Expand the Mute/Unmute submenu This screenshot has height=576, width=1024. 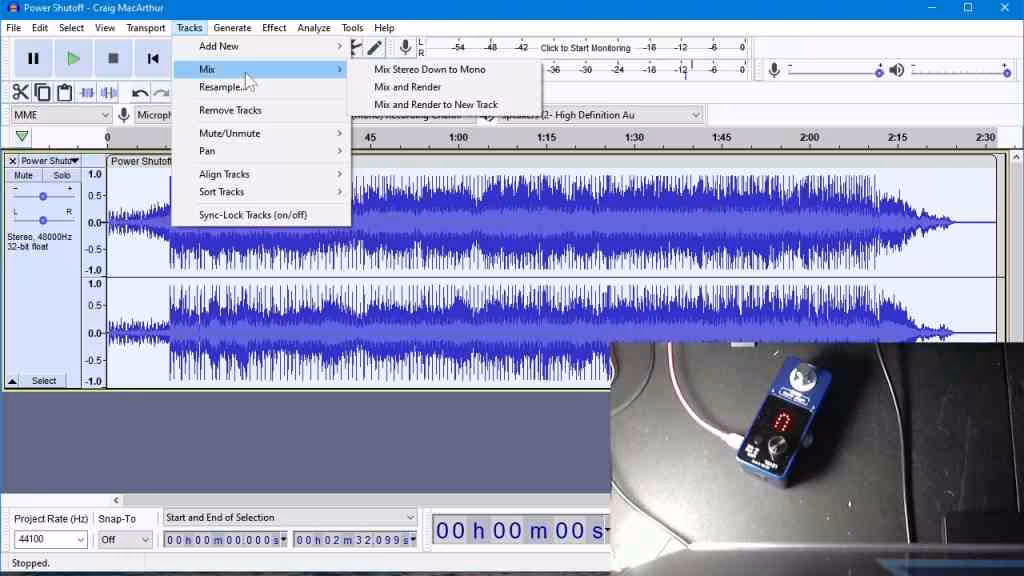tap(261, 133)
